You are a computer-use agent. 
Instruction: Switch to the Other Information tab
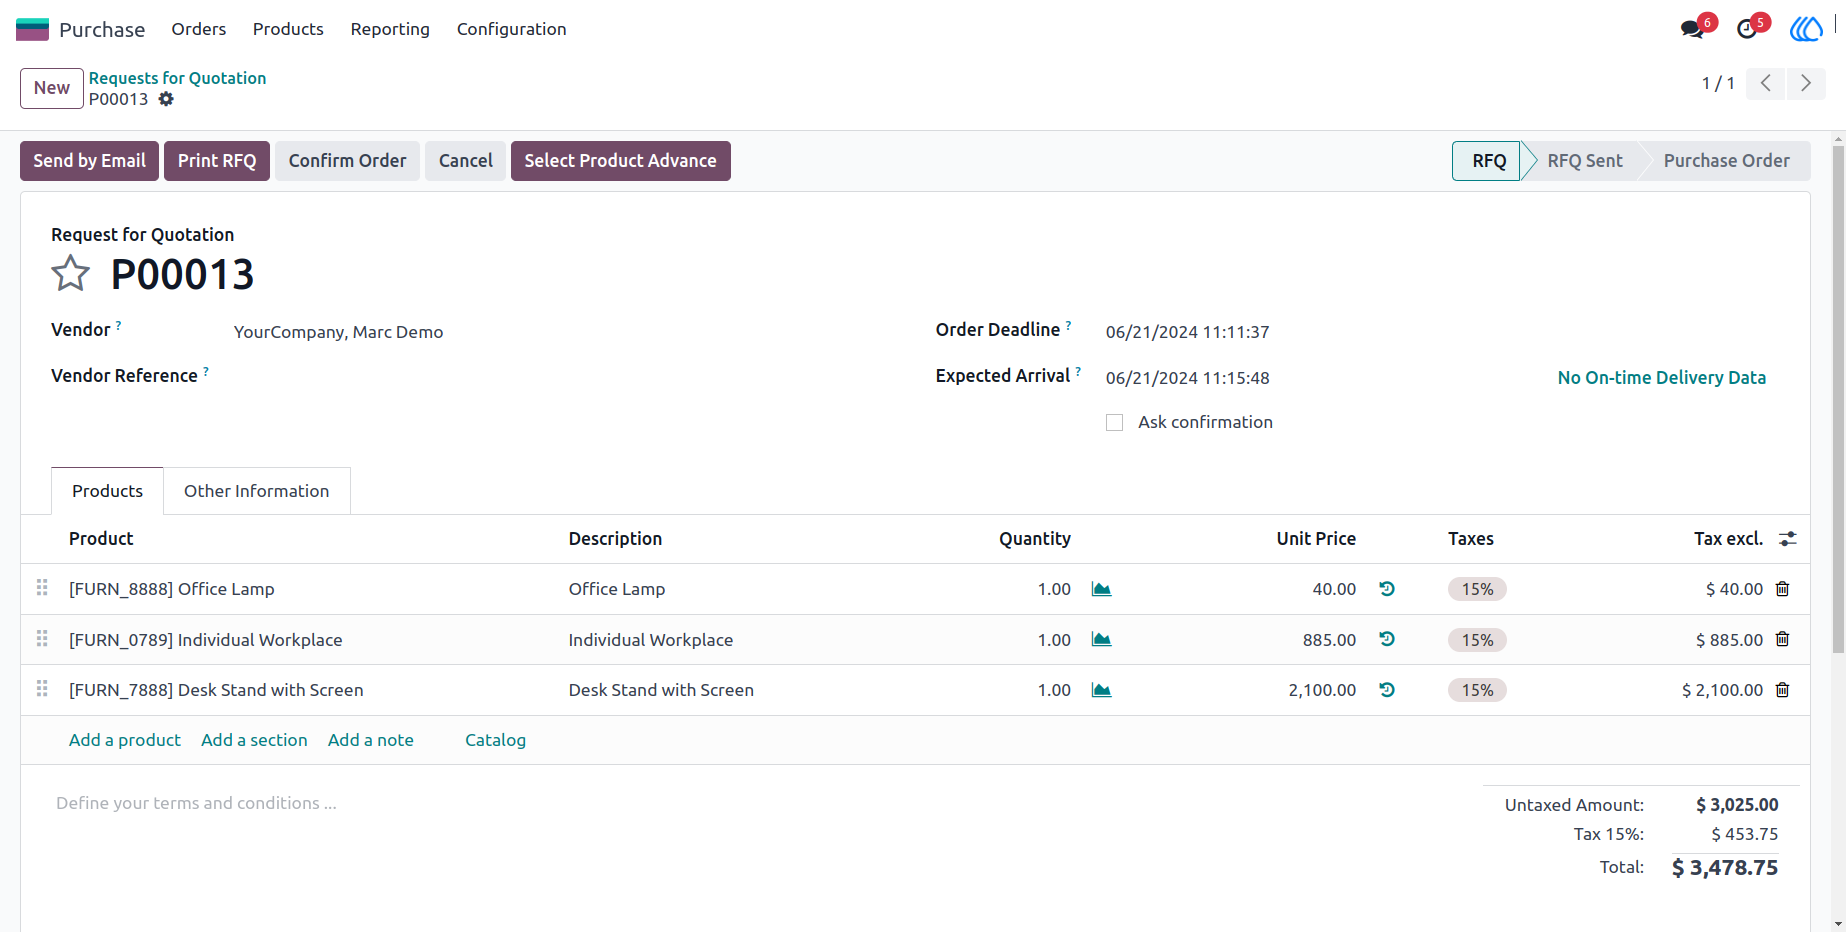click(x=257, y=491)
